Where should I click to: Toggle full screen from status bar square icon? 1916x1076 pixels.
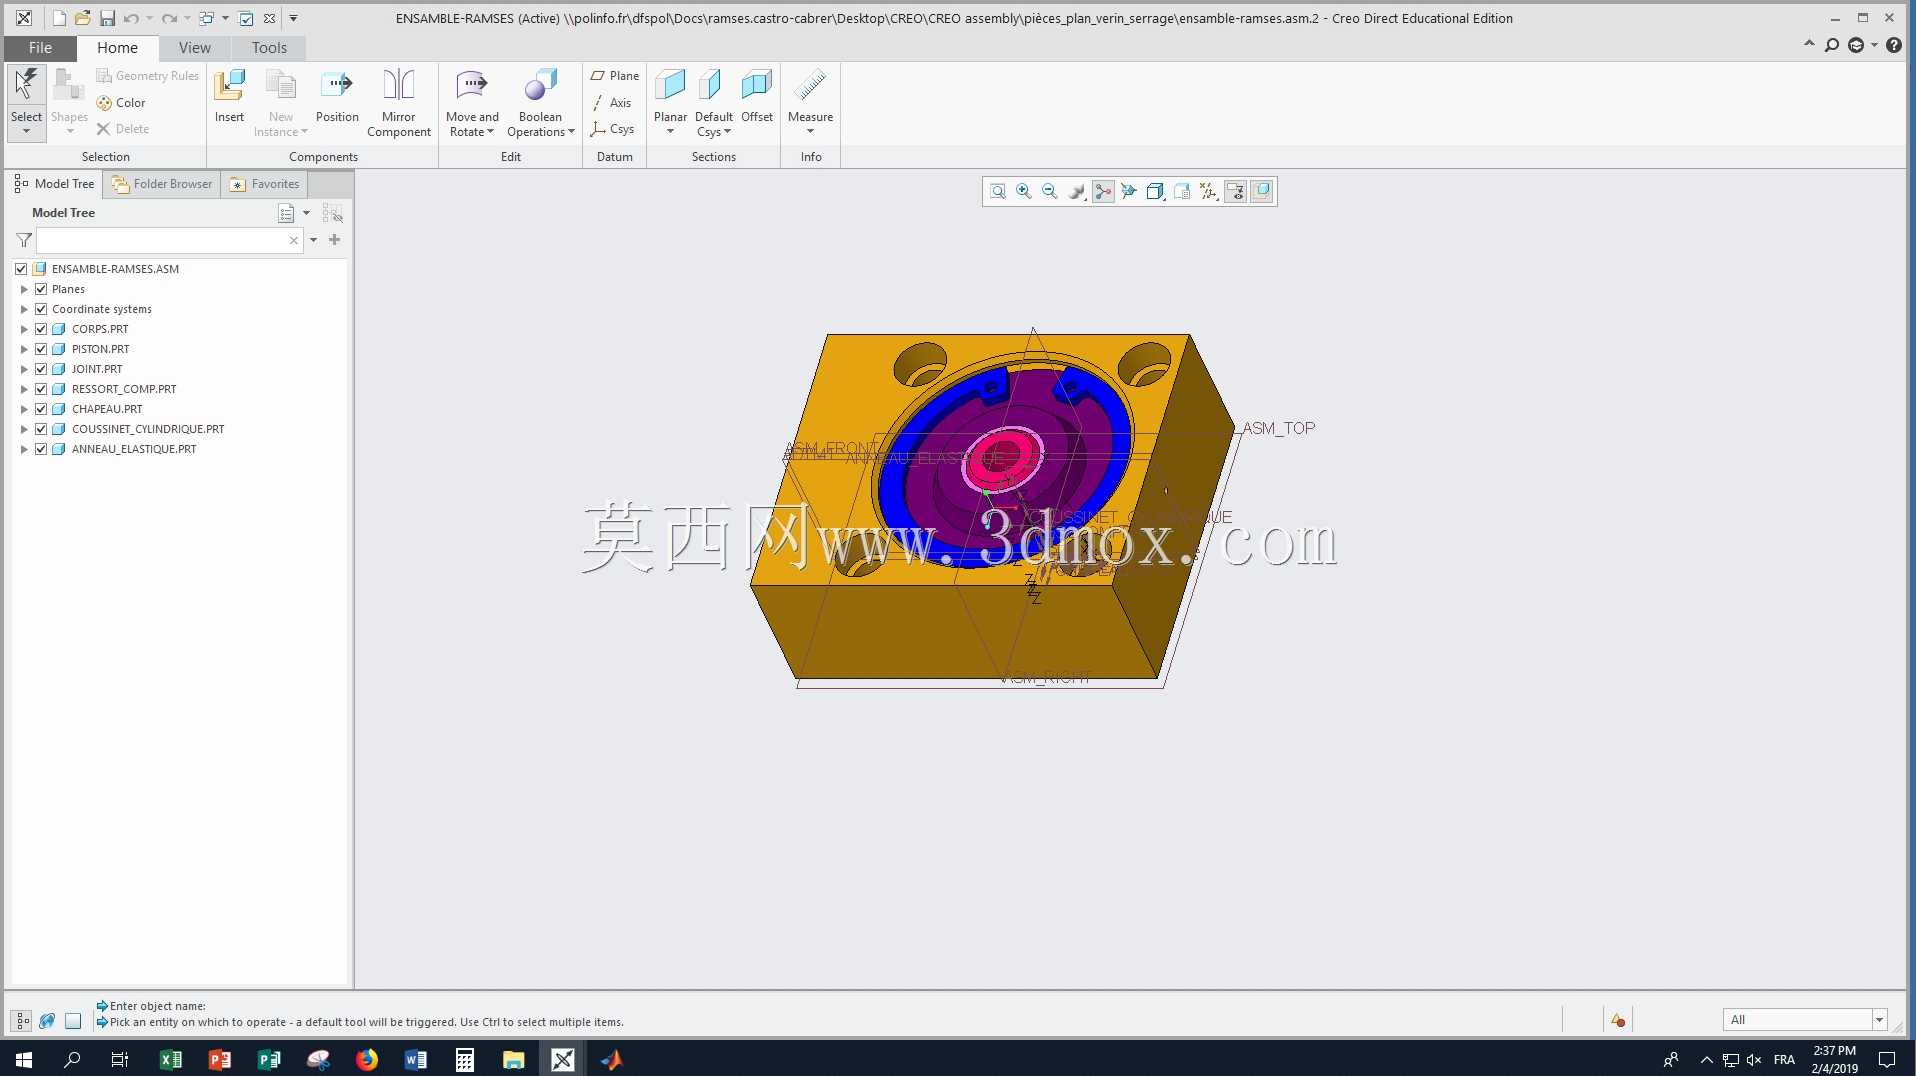[x=73, y=1021]
